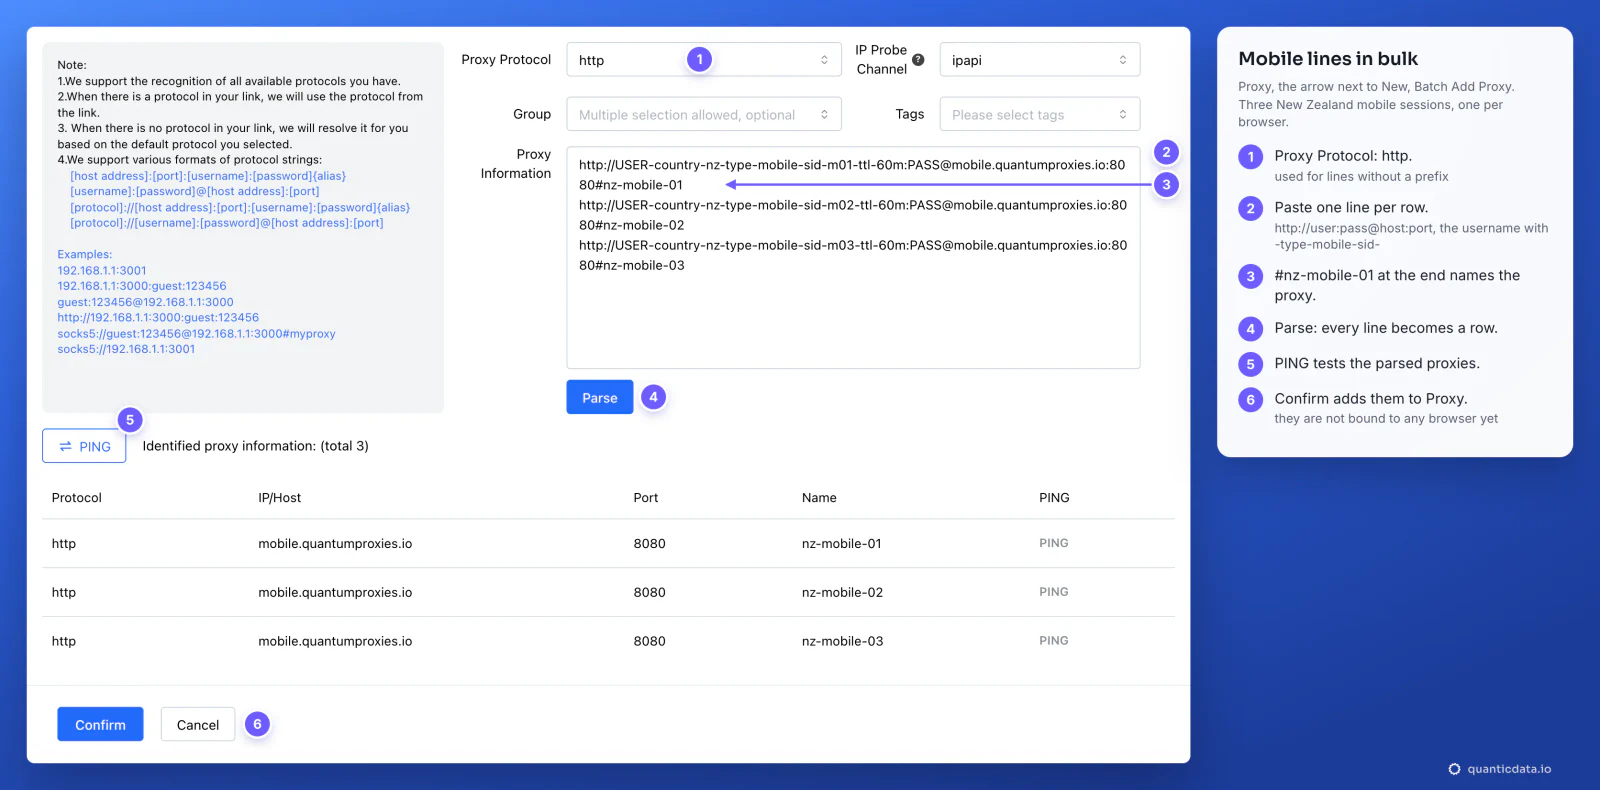Click example 'guest:123456@192.168.1.1:3000'
This screenshot has width=1600, height=790.
pyautogui.click(x=145, y=302)
